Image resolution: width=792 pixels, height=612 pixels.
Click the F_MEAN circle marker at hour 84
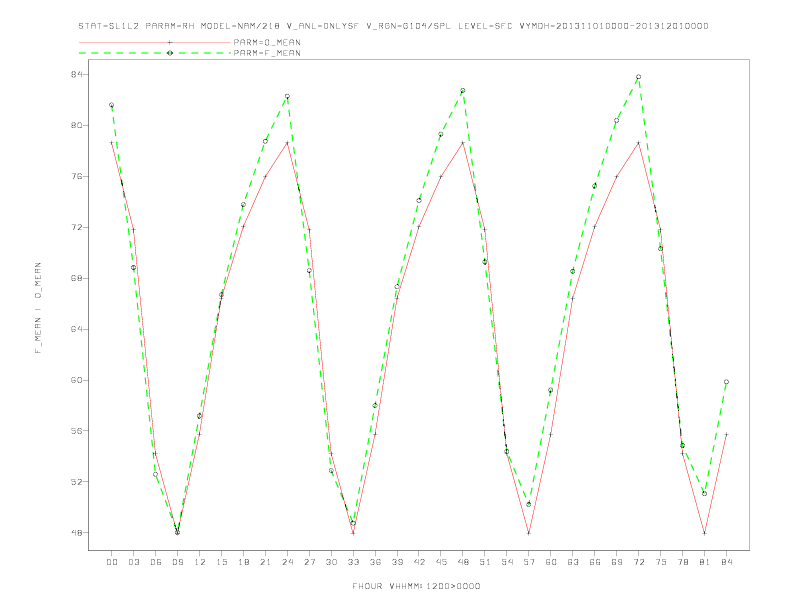pos(726,382)
